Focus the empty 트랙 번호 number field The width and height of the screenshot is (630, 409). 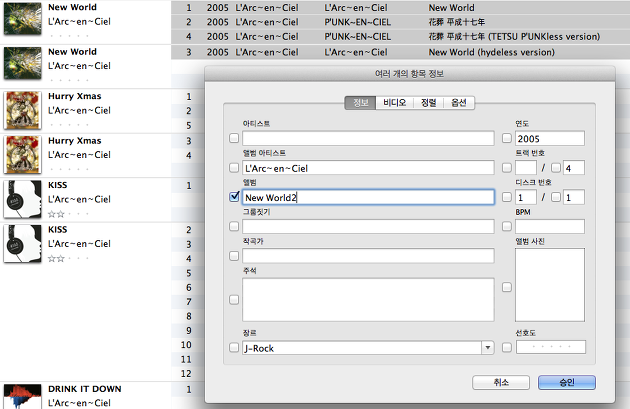(526, 168)
